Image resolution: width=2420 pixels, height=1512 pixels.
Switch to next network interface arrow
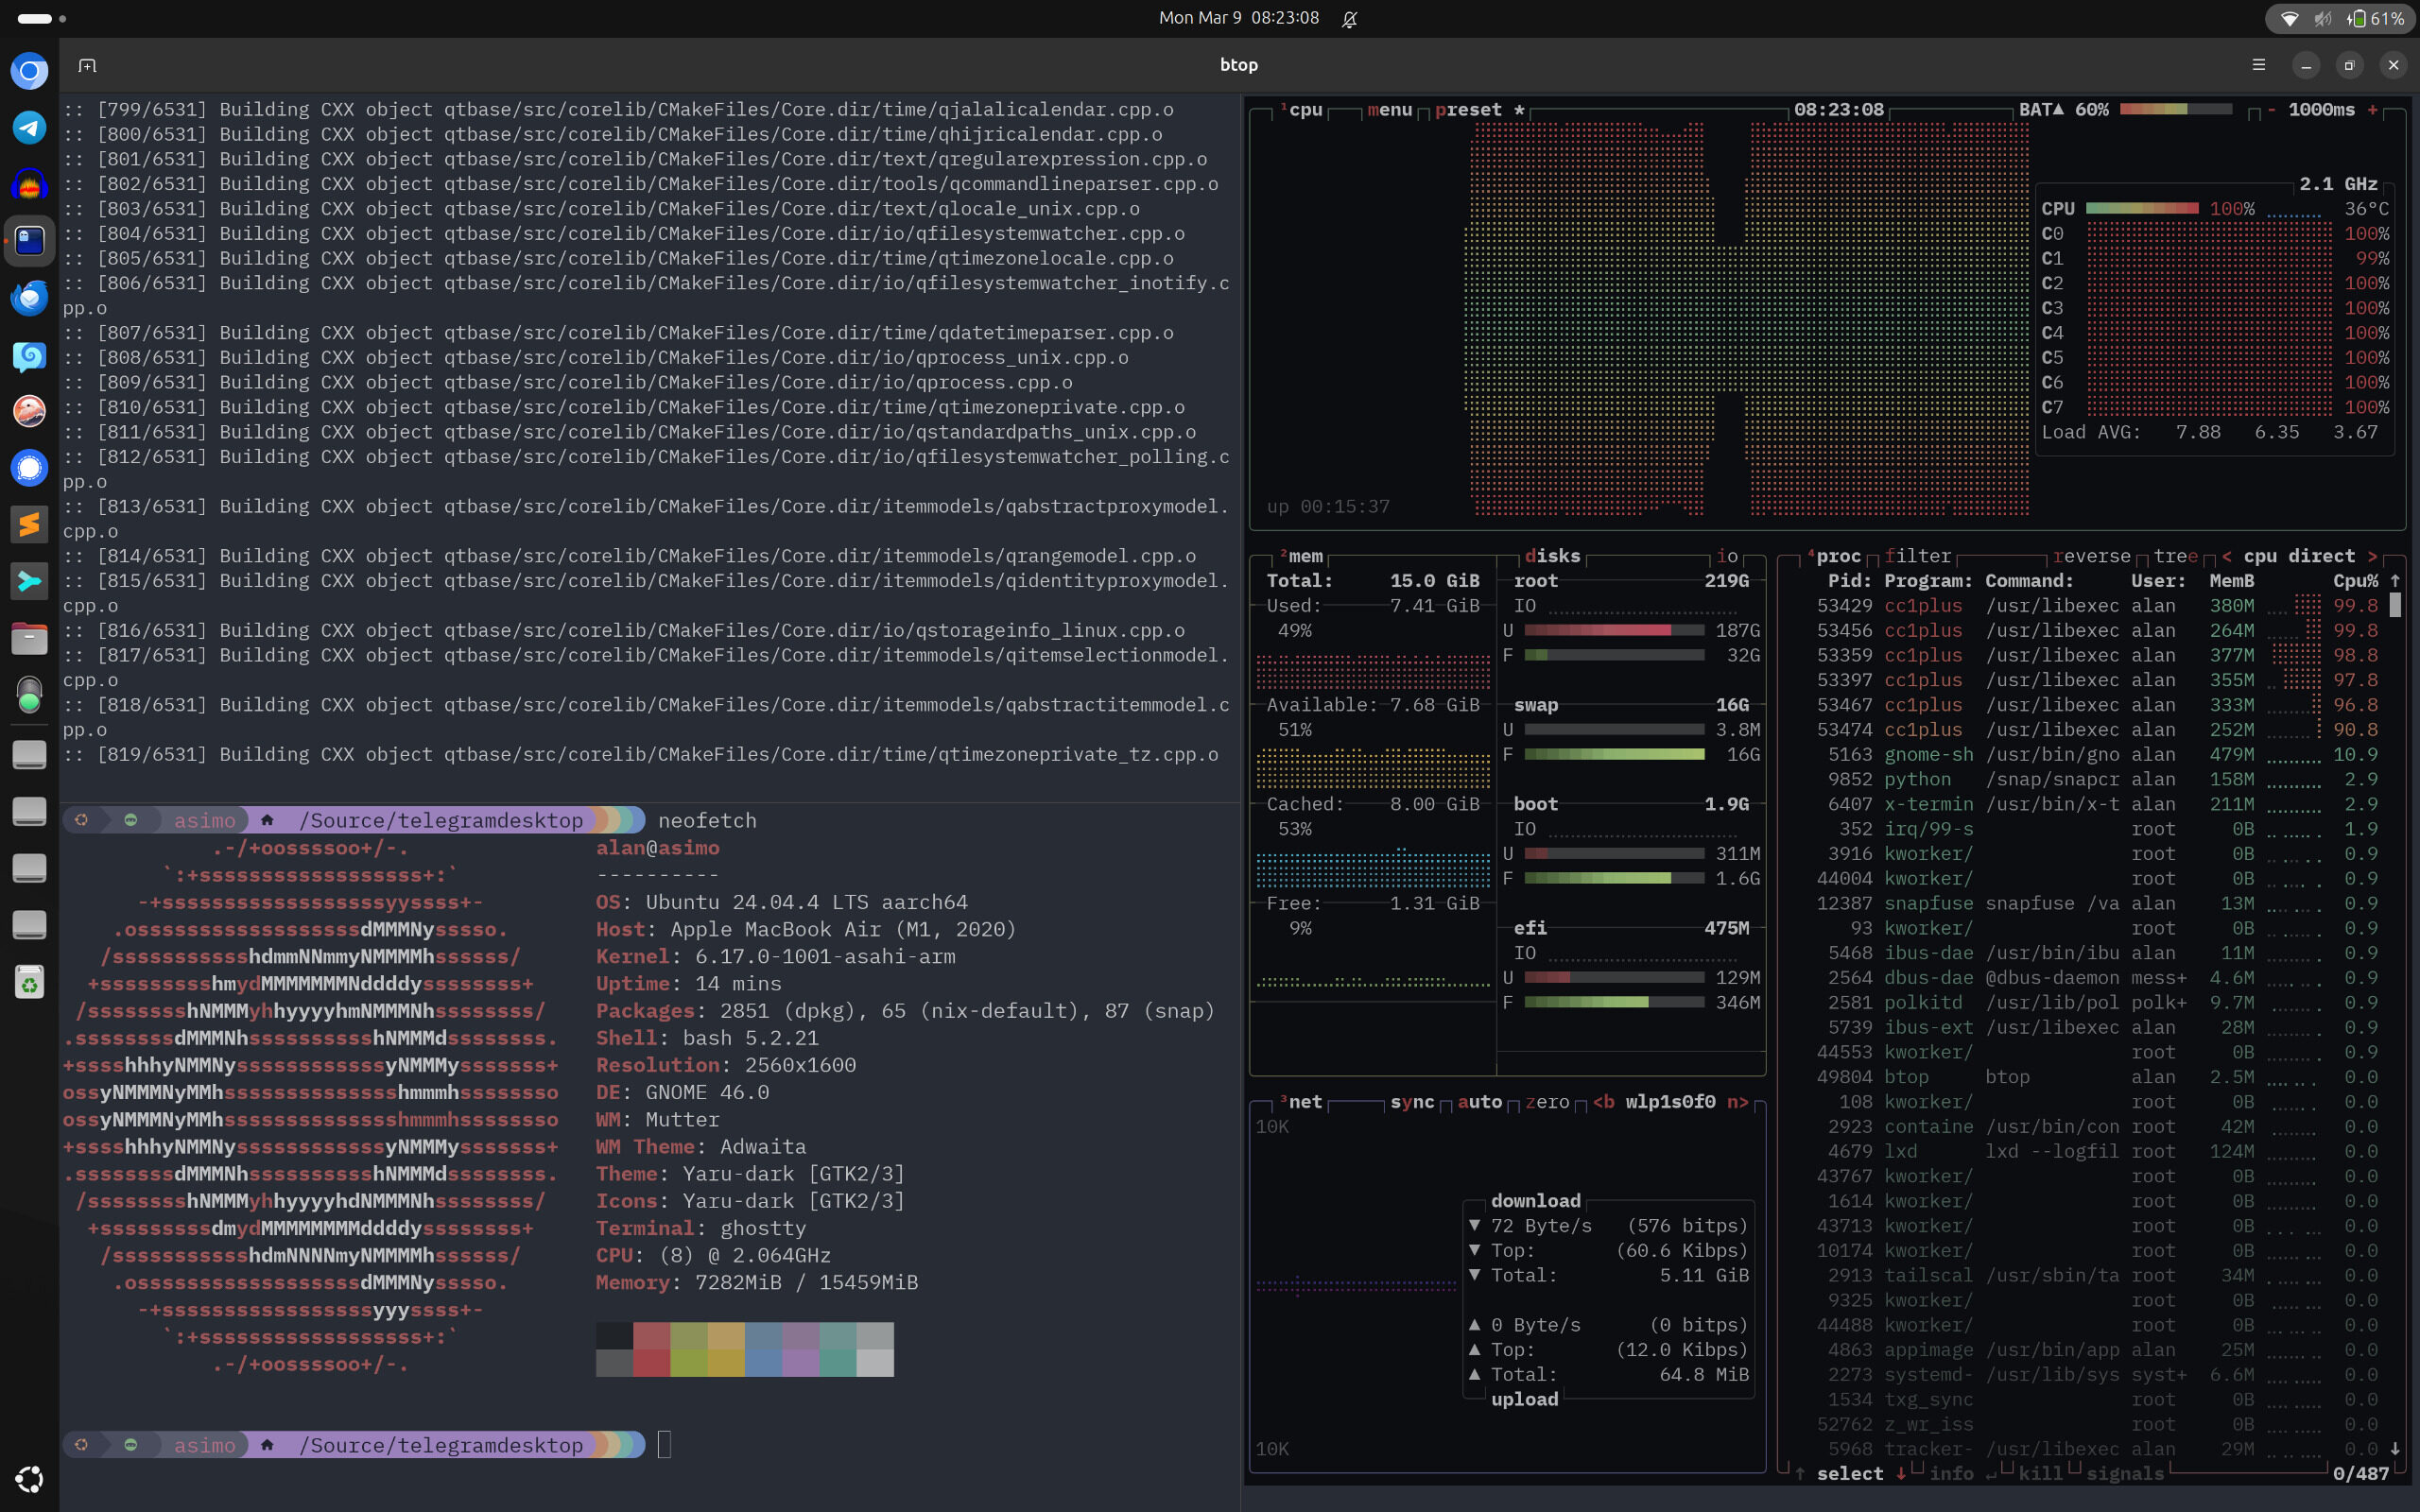(x=1738, y=1102)
